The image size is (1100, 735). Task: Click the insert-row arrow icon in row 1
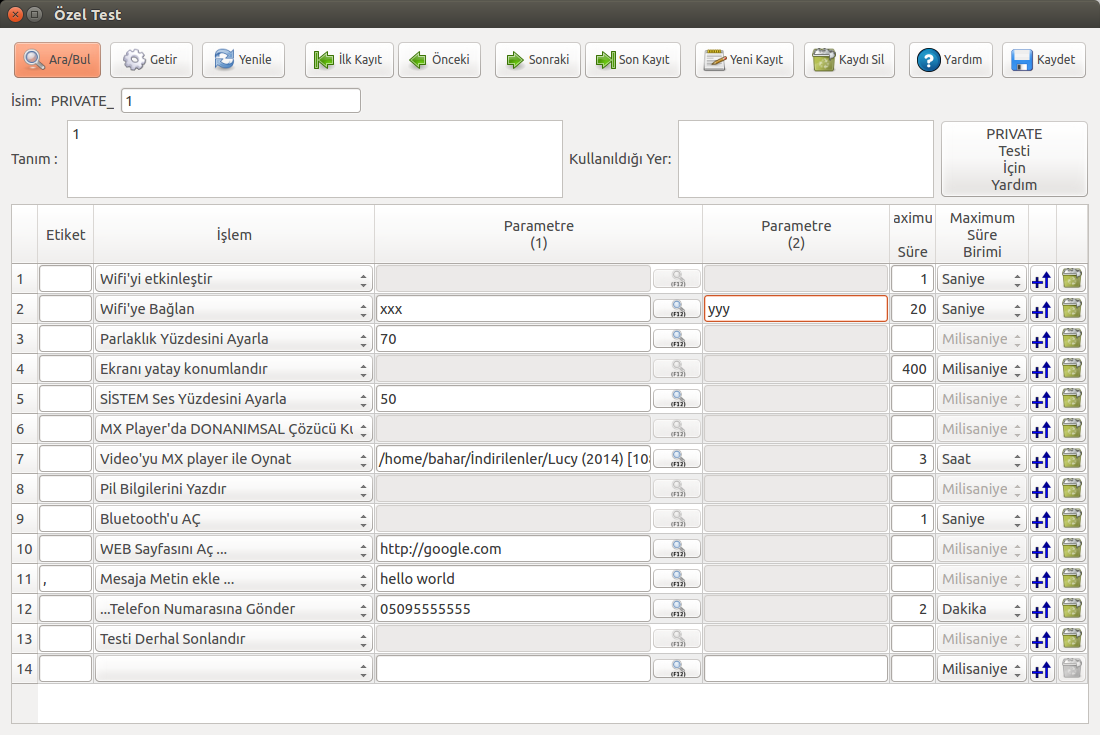pyautogui.click(x=1042, y=280)
